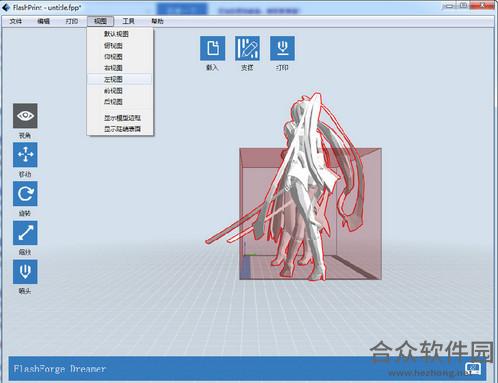Choose Default View (默认视图) menu entry

(120, 34)
